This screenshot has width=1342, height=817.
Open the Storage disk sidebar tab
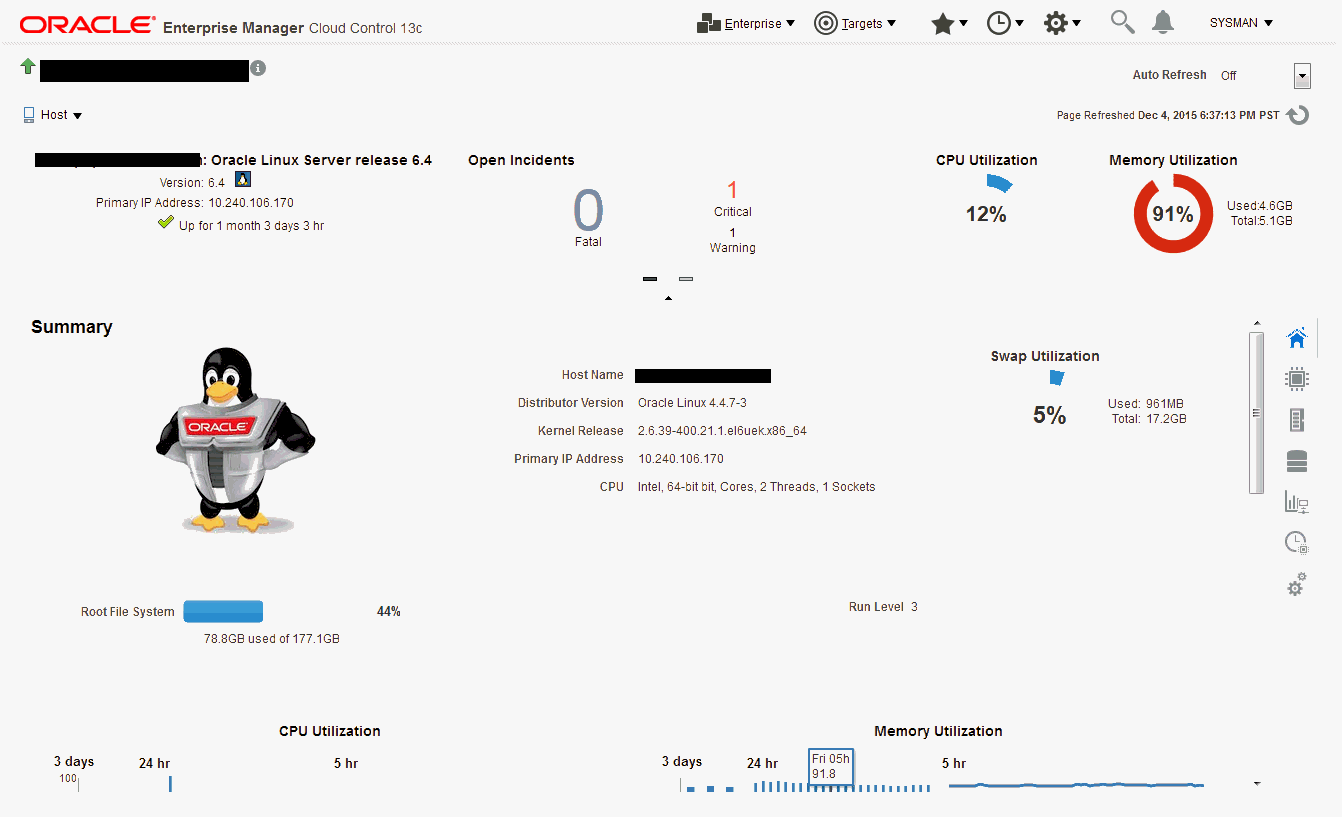point(1297,461)
